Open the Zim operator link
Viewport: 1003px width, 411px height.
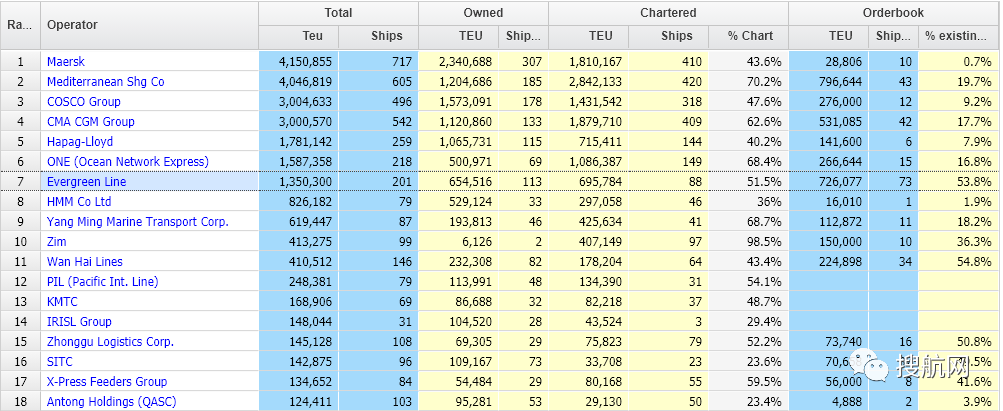click(57, 242)
